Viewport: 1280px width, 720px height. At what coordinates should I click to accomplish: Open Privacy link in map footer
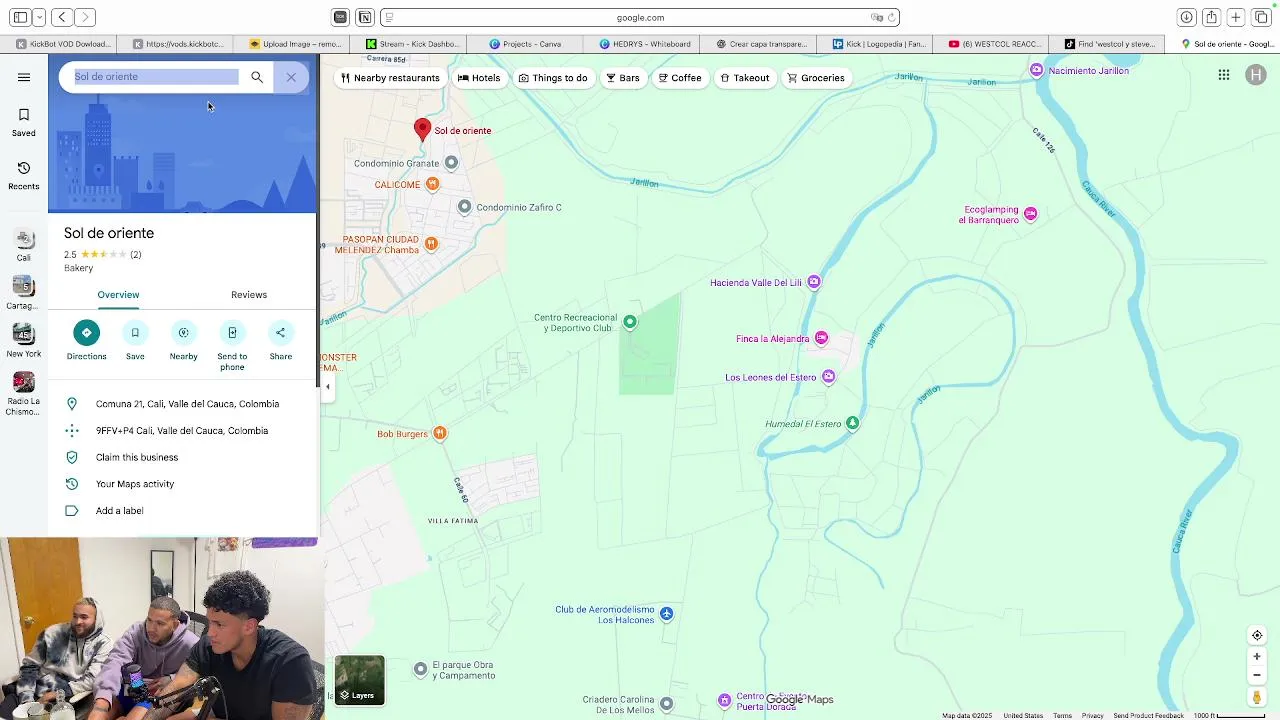point(1092,715)
